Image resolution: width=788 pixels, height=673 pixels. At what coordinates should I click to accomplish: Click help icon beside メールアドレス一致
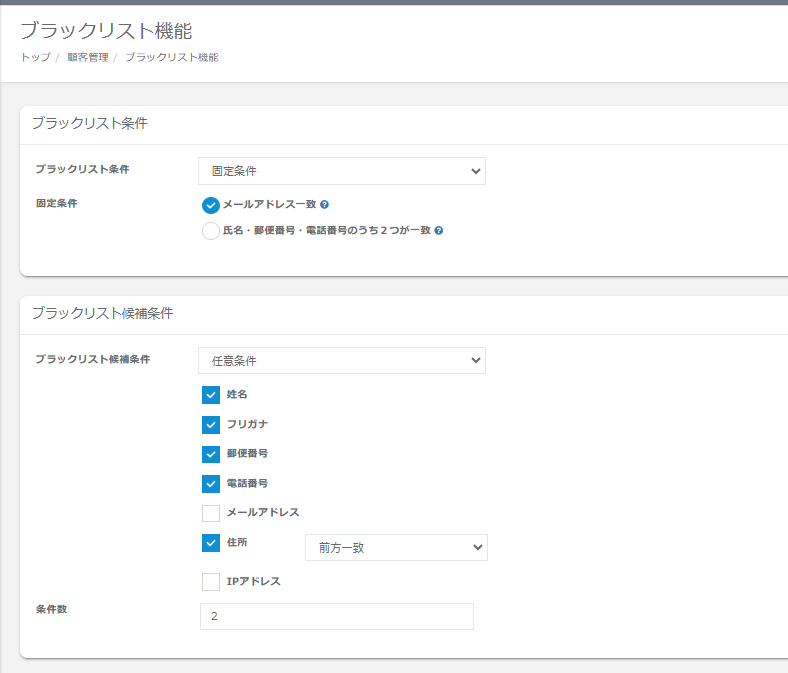point(324,205)
